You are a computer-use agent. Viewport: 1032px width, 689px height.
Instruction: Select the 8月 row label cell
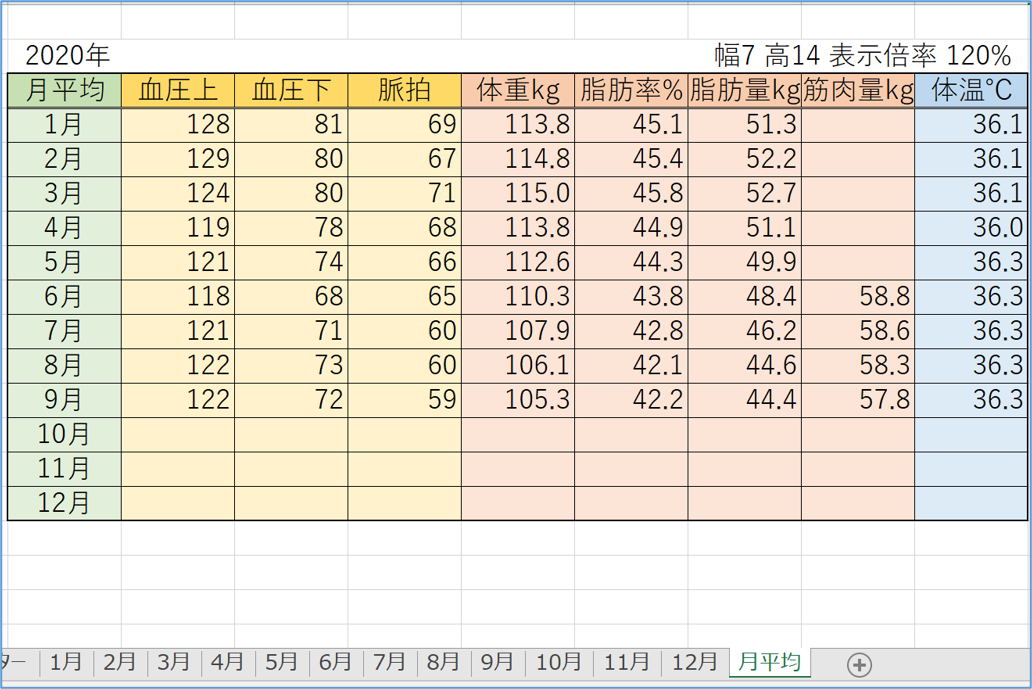pyautogui.click(x=64, y=365)
